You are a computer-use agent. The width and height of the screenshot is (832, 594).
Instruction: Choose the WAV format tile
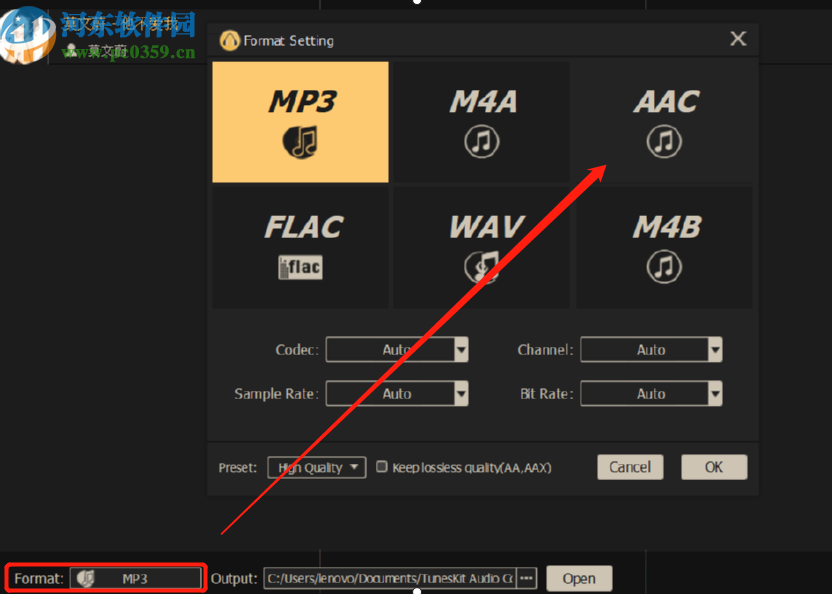482,247
